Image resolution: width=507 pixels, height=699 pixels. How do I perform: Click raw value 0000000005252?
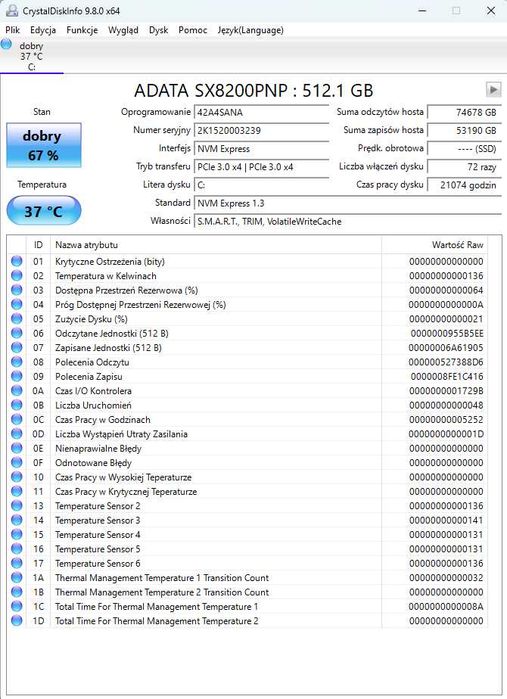pyautogui.click(x=446, y=419)
